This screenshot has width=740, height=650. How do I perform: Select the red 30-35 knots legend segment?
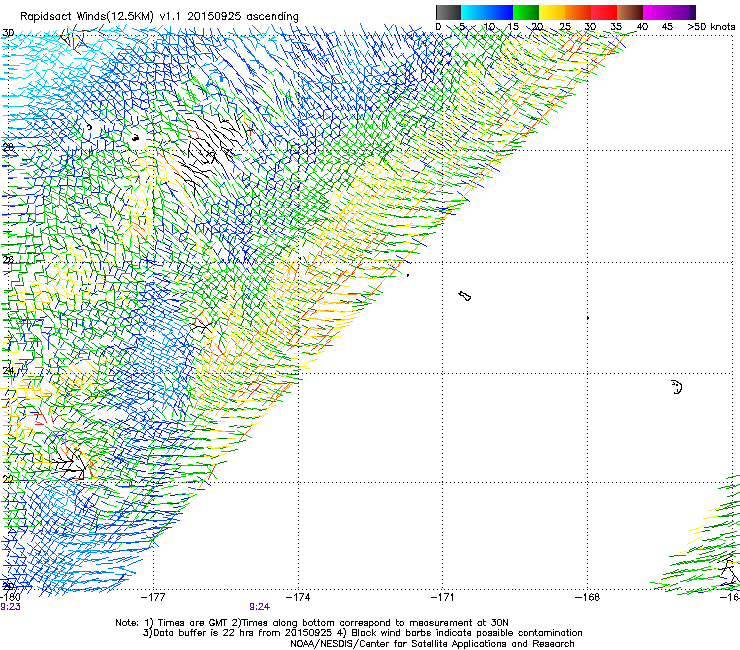click(x=604, y=12)
